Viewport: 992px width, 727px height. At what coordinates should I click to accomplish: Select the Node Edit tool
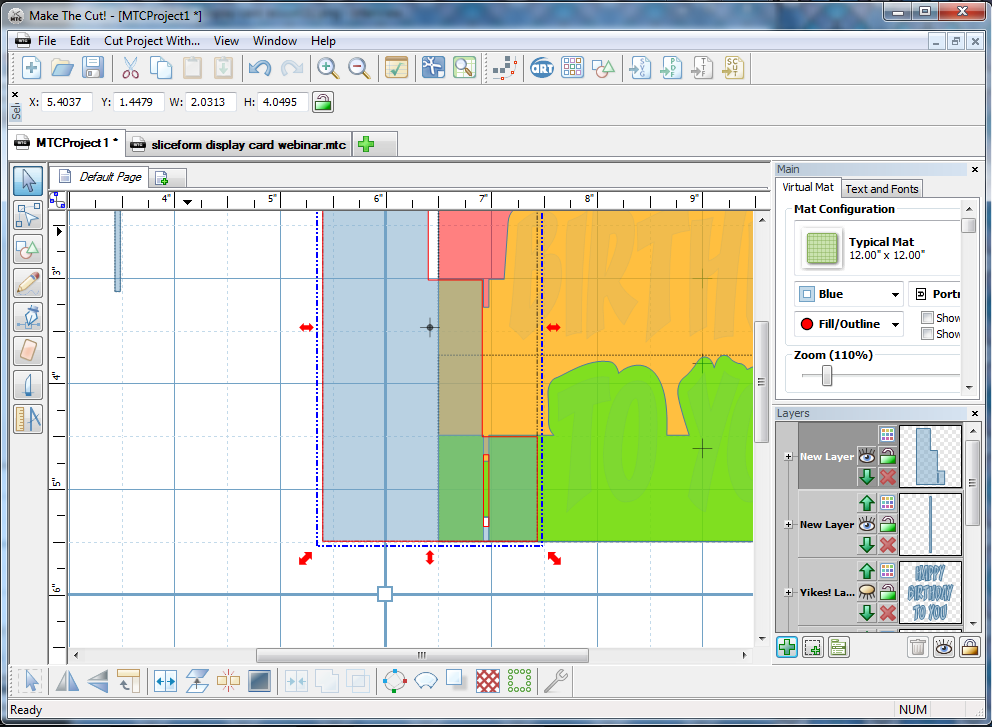tap(28, 215)
